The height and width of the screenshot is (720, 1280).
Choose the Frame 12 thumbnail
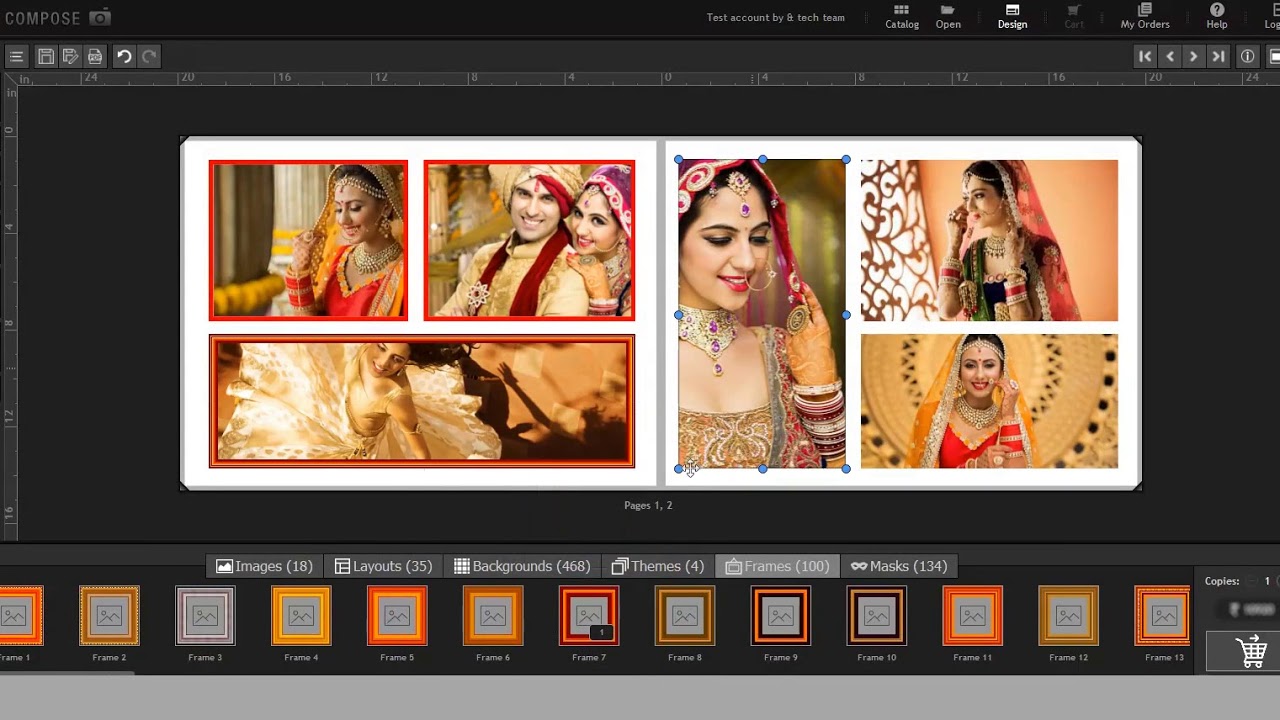tap(1069, 616)
